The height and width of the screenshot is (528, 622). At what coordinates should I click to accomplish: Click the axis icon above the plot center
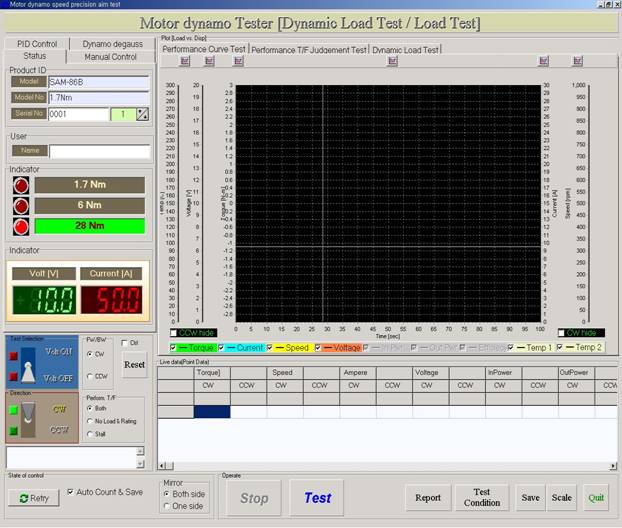point(392,61)
